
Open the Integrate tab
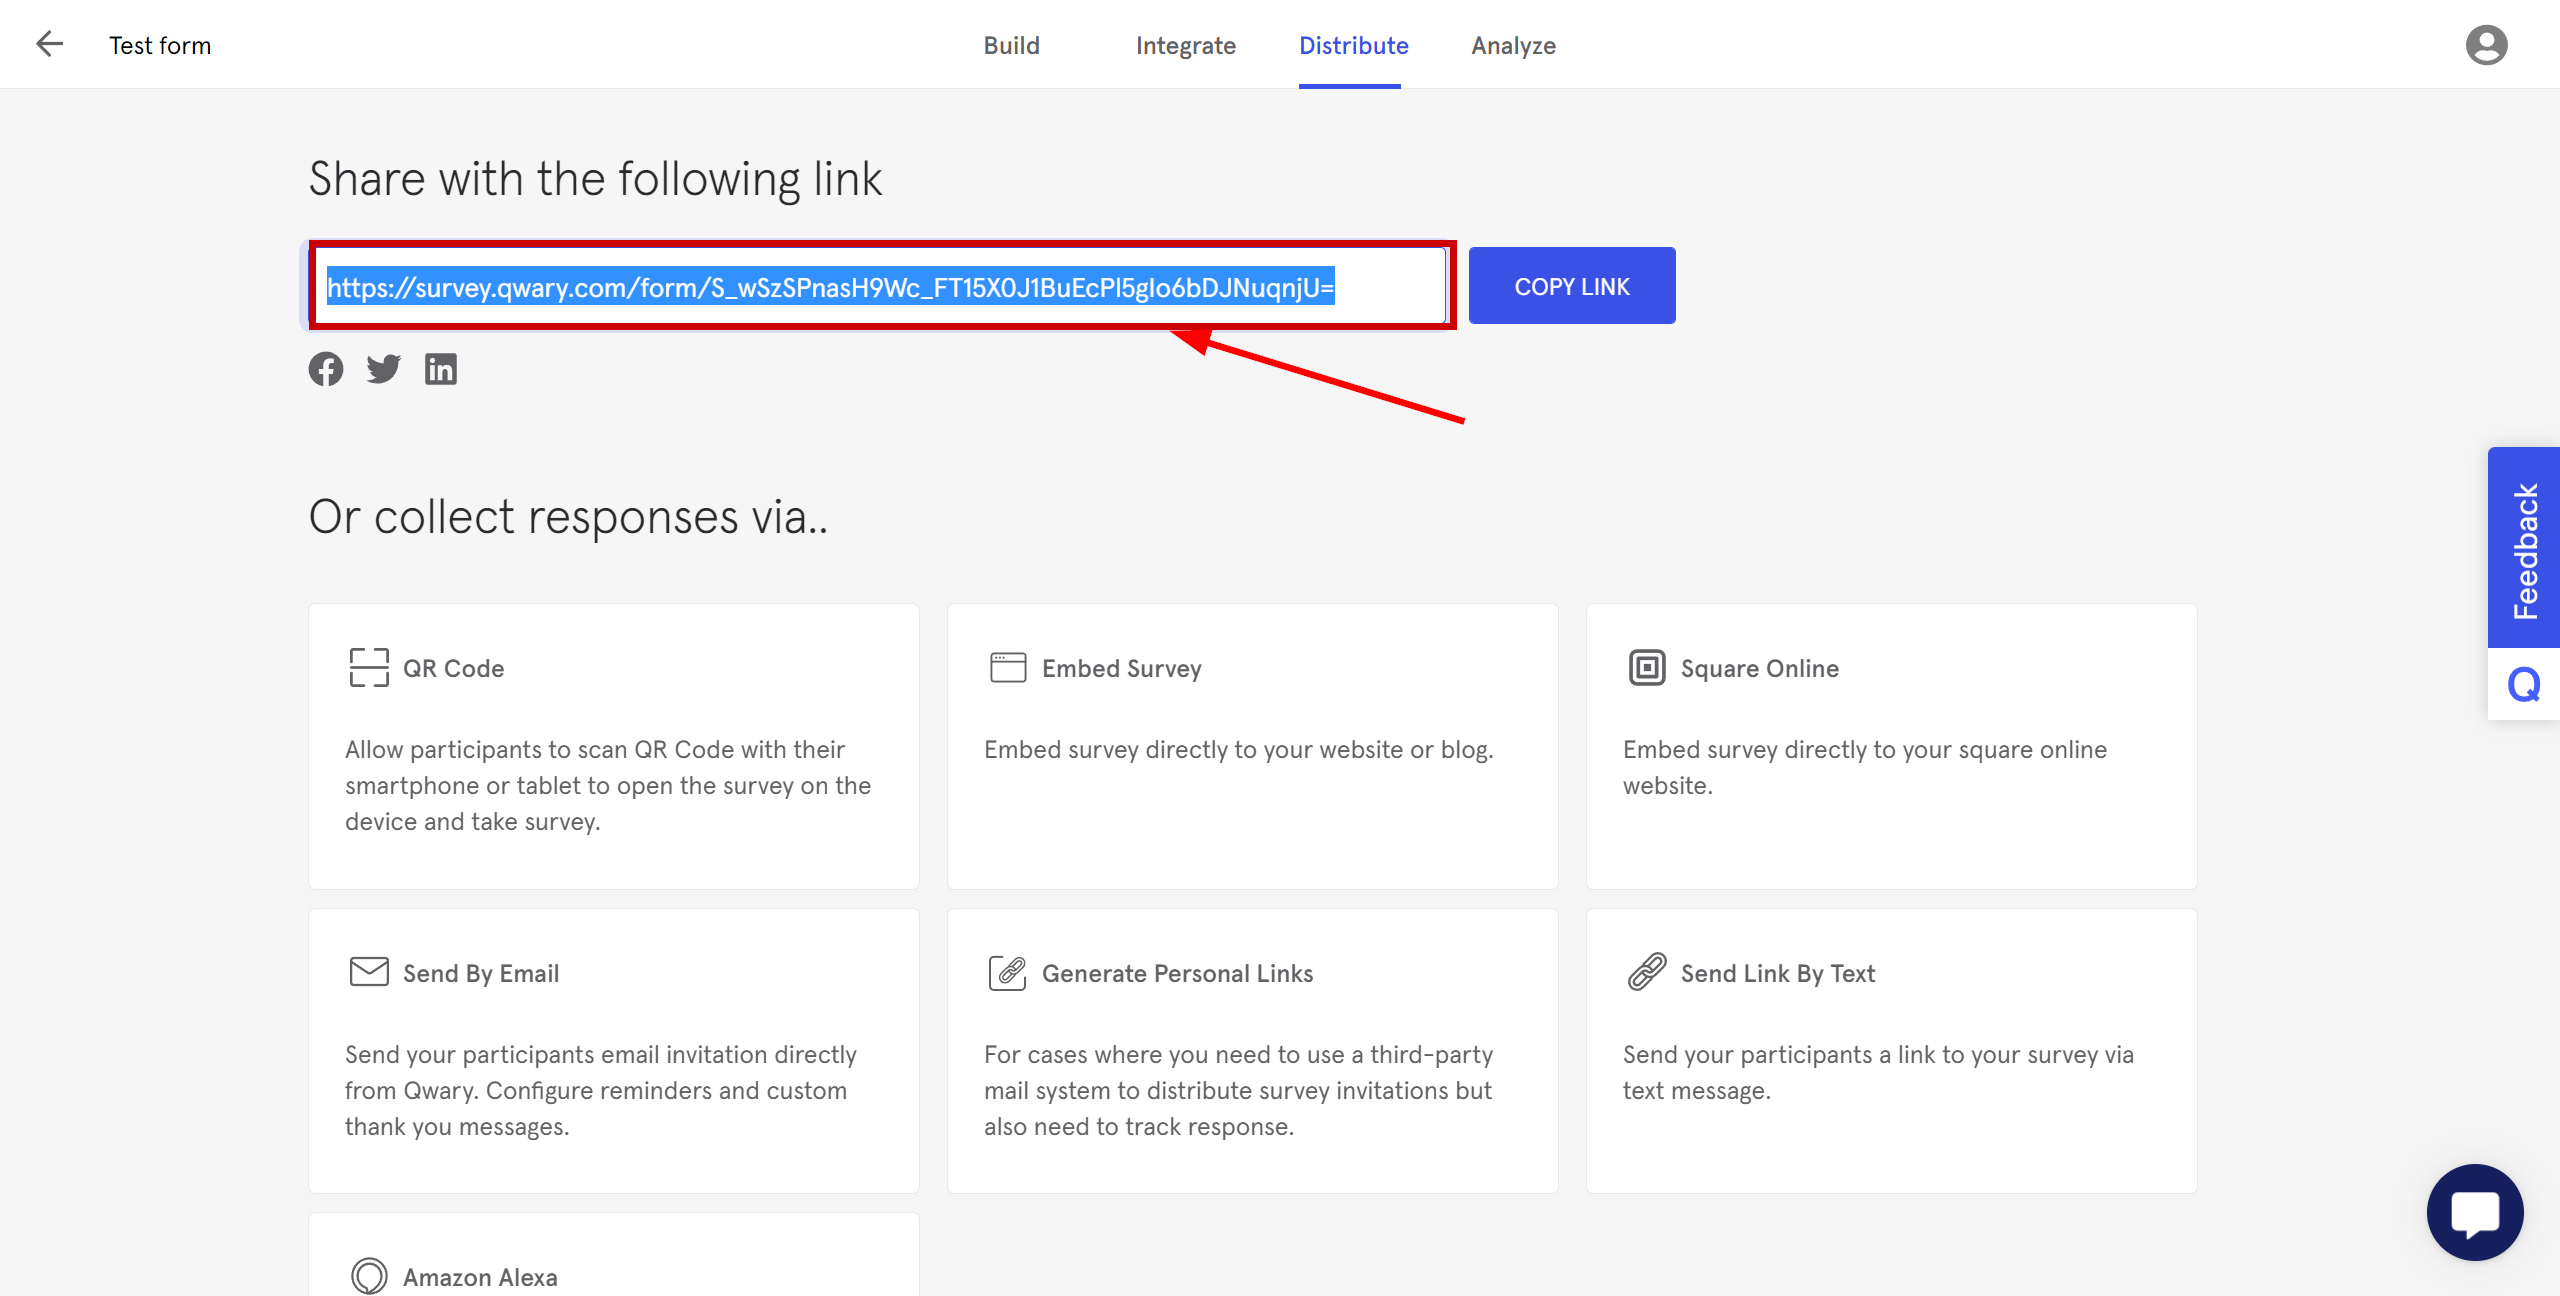pos(1185,46)
